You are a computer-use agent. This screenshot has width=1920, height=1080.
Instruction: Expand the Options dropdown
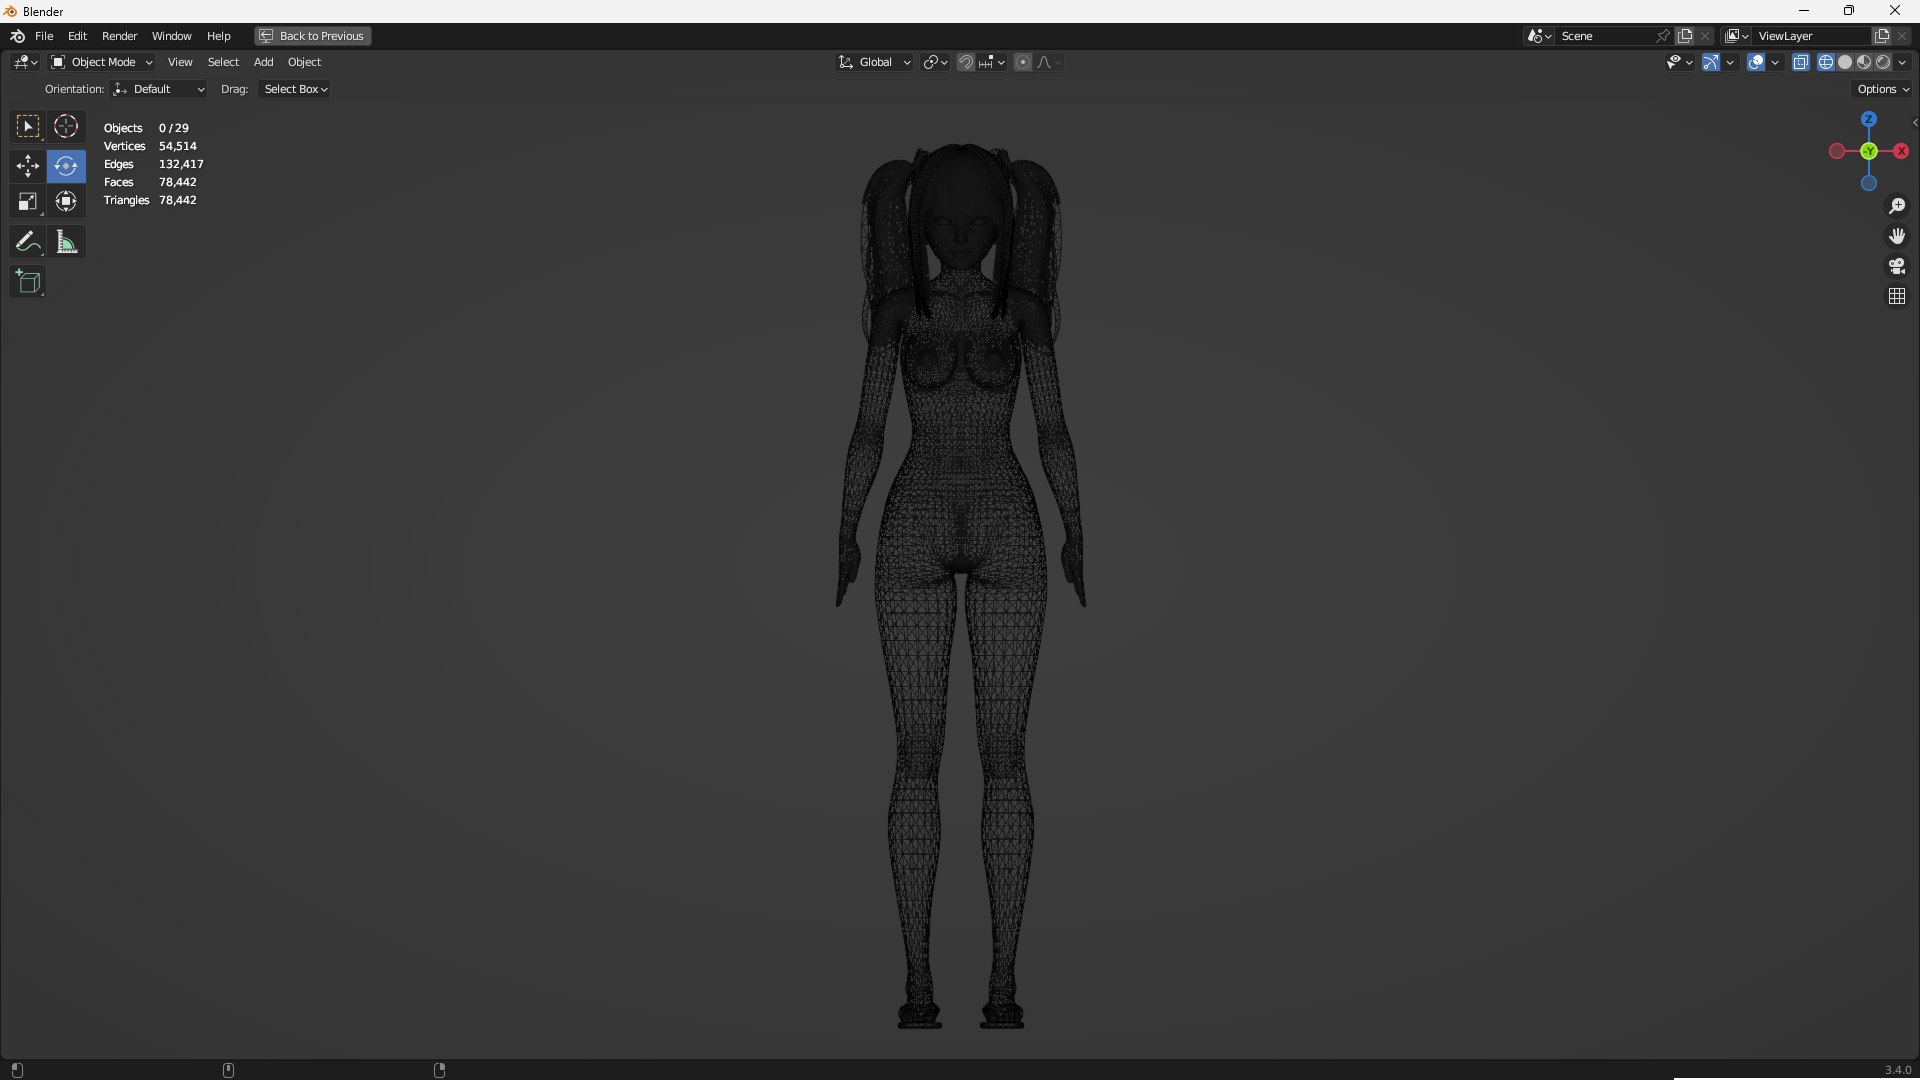[1883, 89]
